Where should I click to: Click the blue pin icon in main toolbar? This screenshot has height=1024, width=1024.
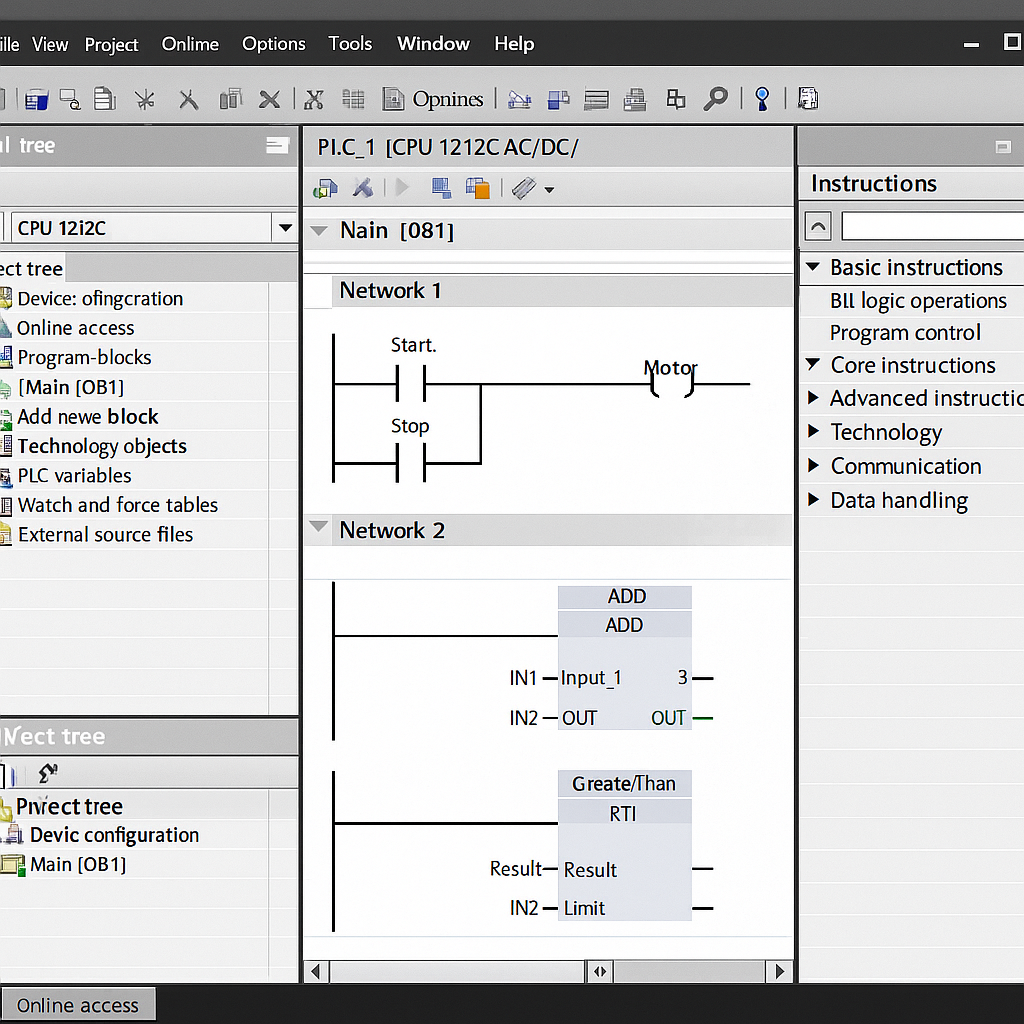click(x=762, y=98)
